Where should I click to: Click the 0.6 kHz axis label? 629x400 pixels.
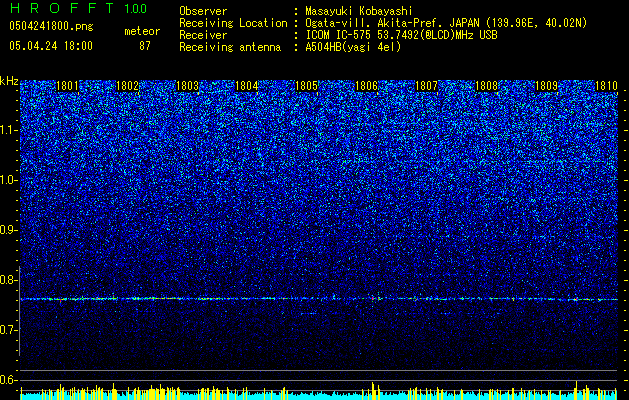(x=9, y=380)
